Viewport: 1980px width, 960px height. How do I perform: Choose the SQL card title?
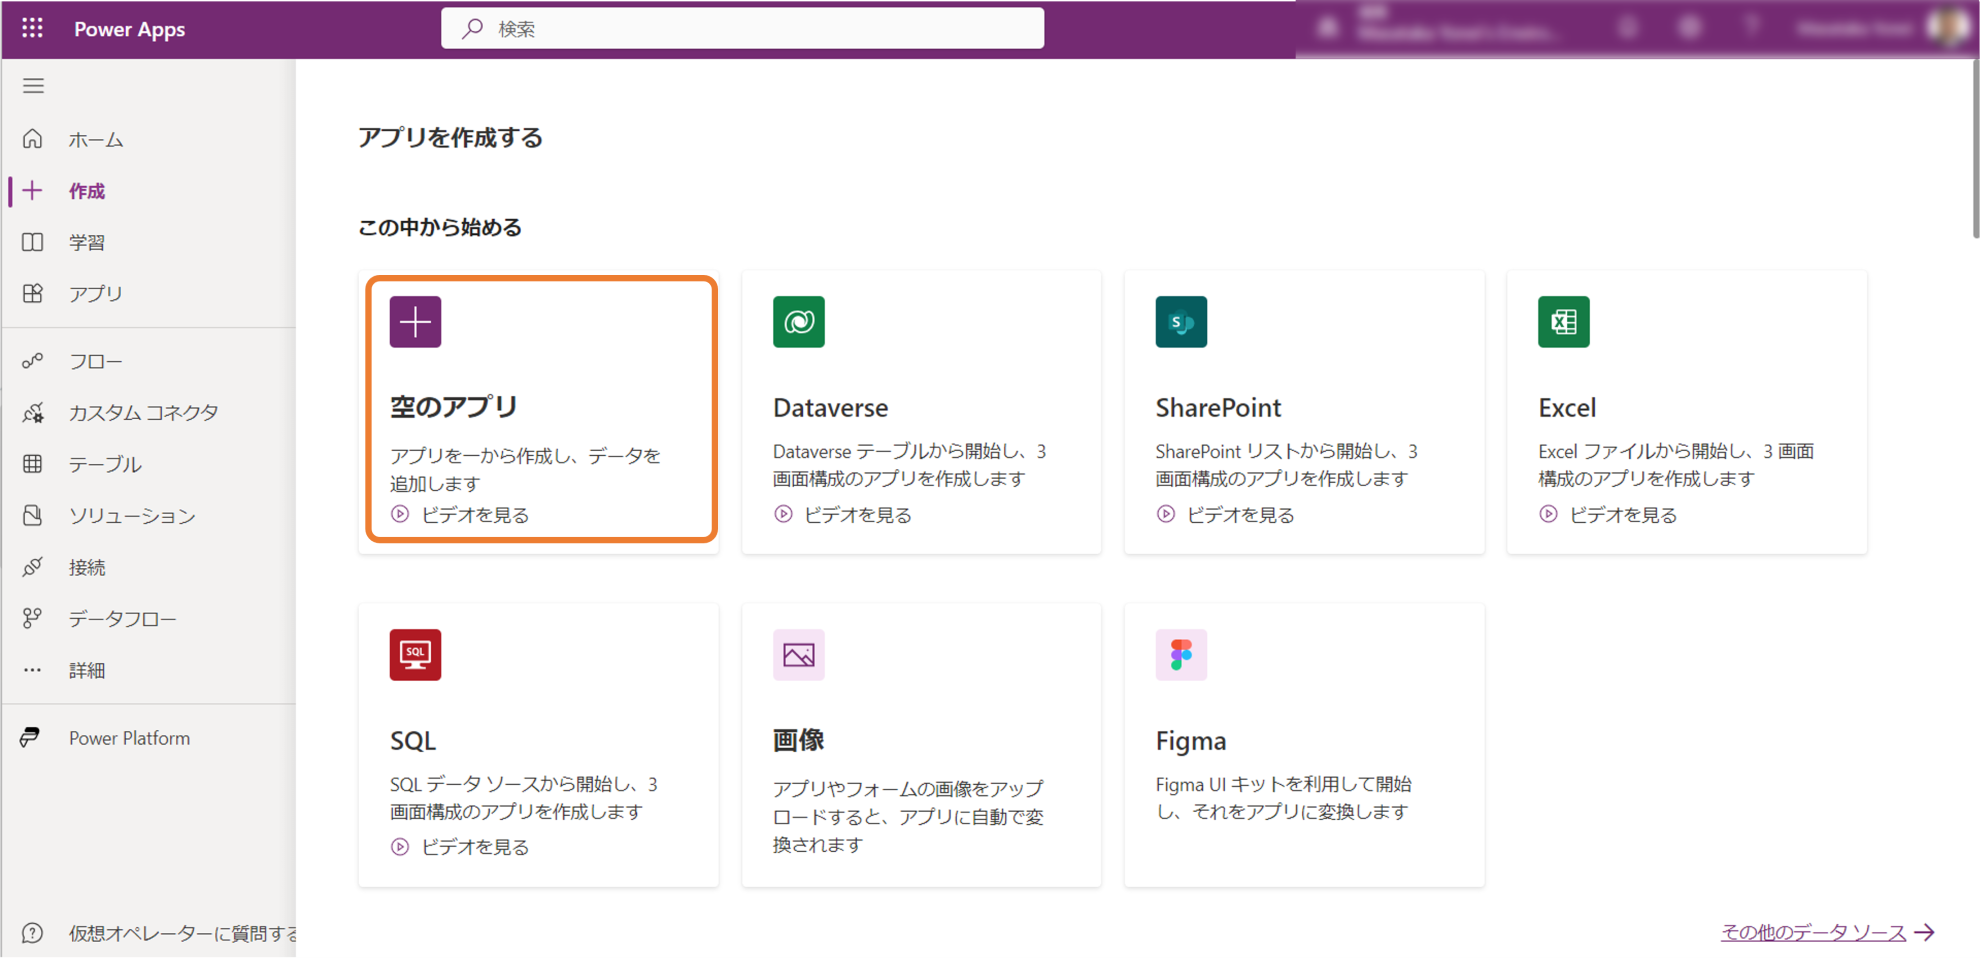(413, 741)
